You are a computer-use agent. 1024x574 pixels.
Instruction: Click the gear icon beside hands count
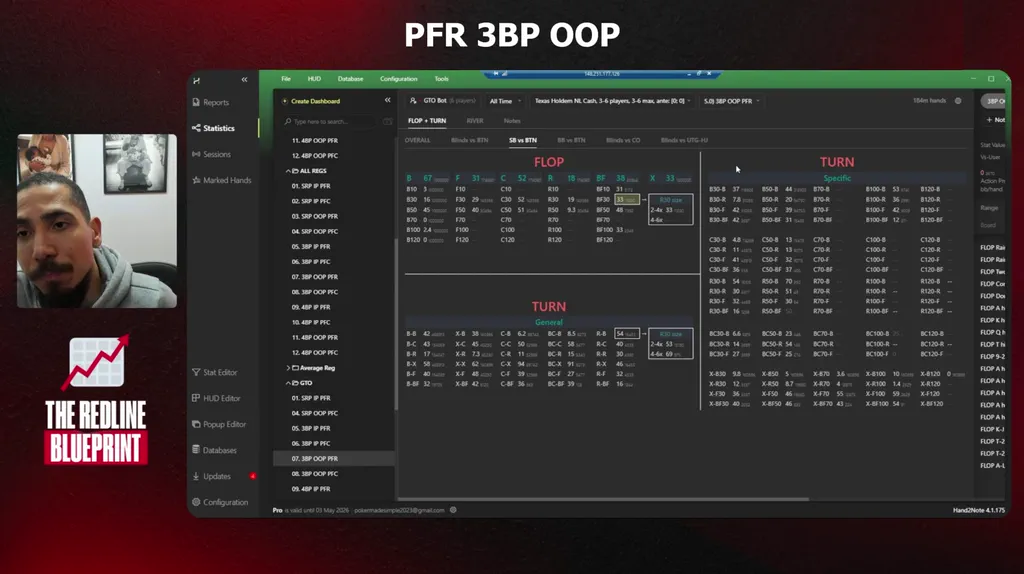tap(958, 101)
